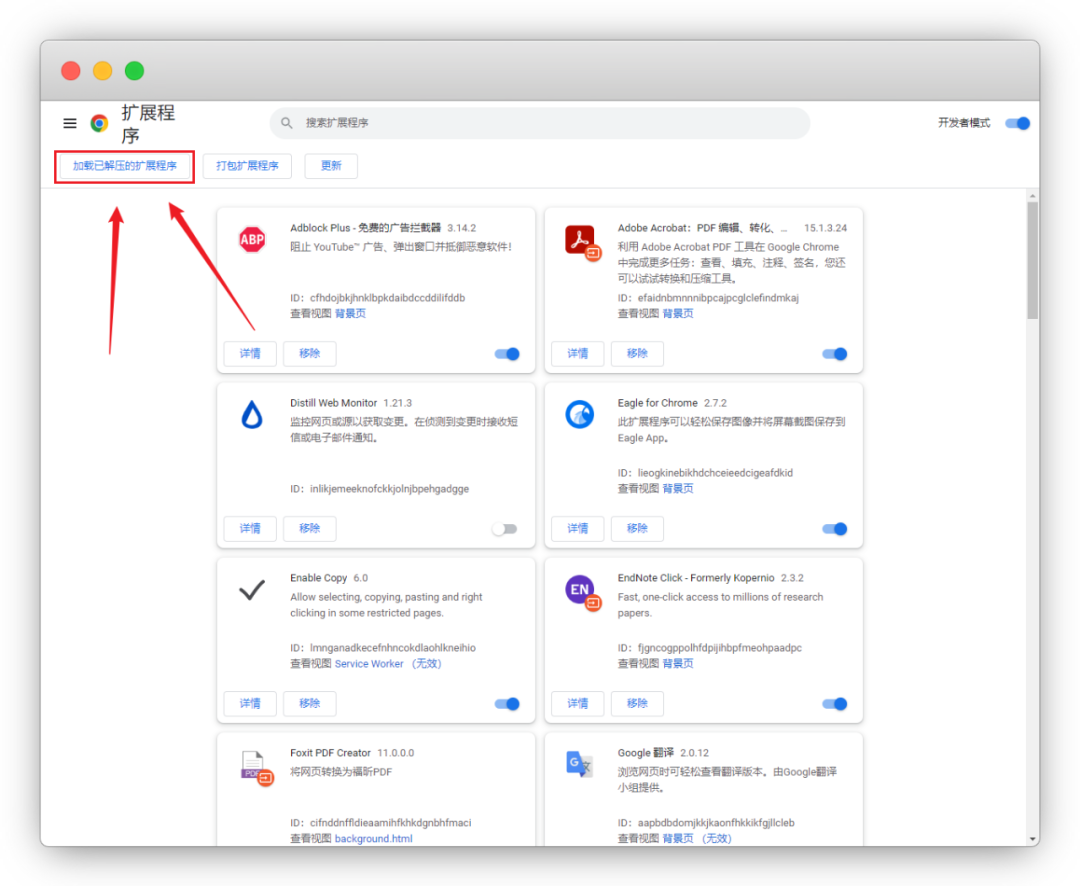Click the Foxit PDF Creator title text
The image size is (1080, 886).
click(x=331, y=753)
